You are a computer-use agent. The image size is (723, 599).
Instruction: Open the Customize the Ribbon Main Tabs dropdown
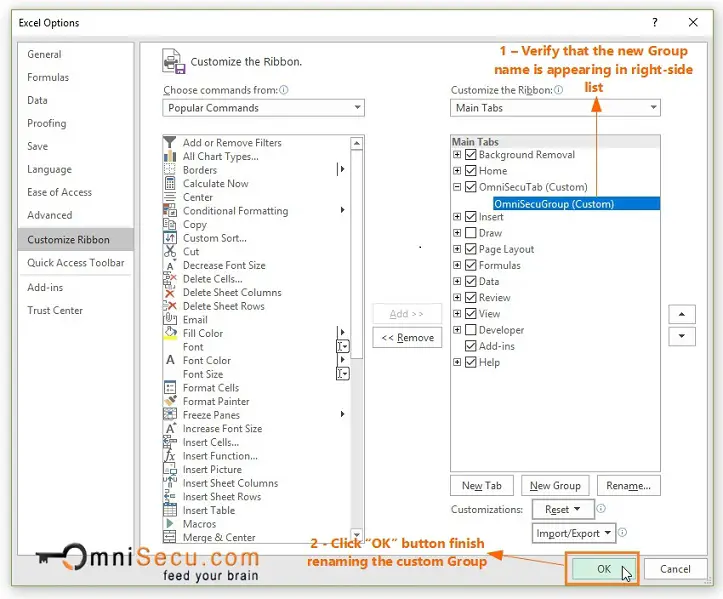pos(555,108)
